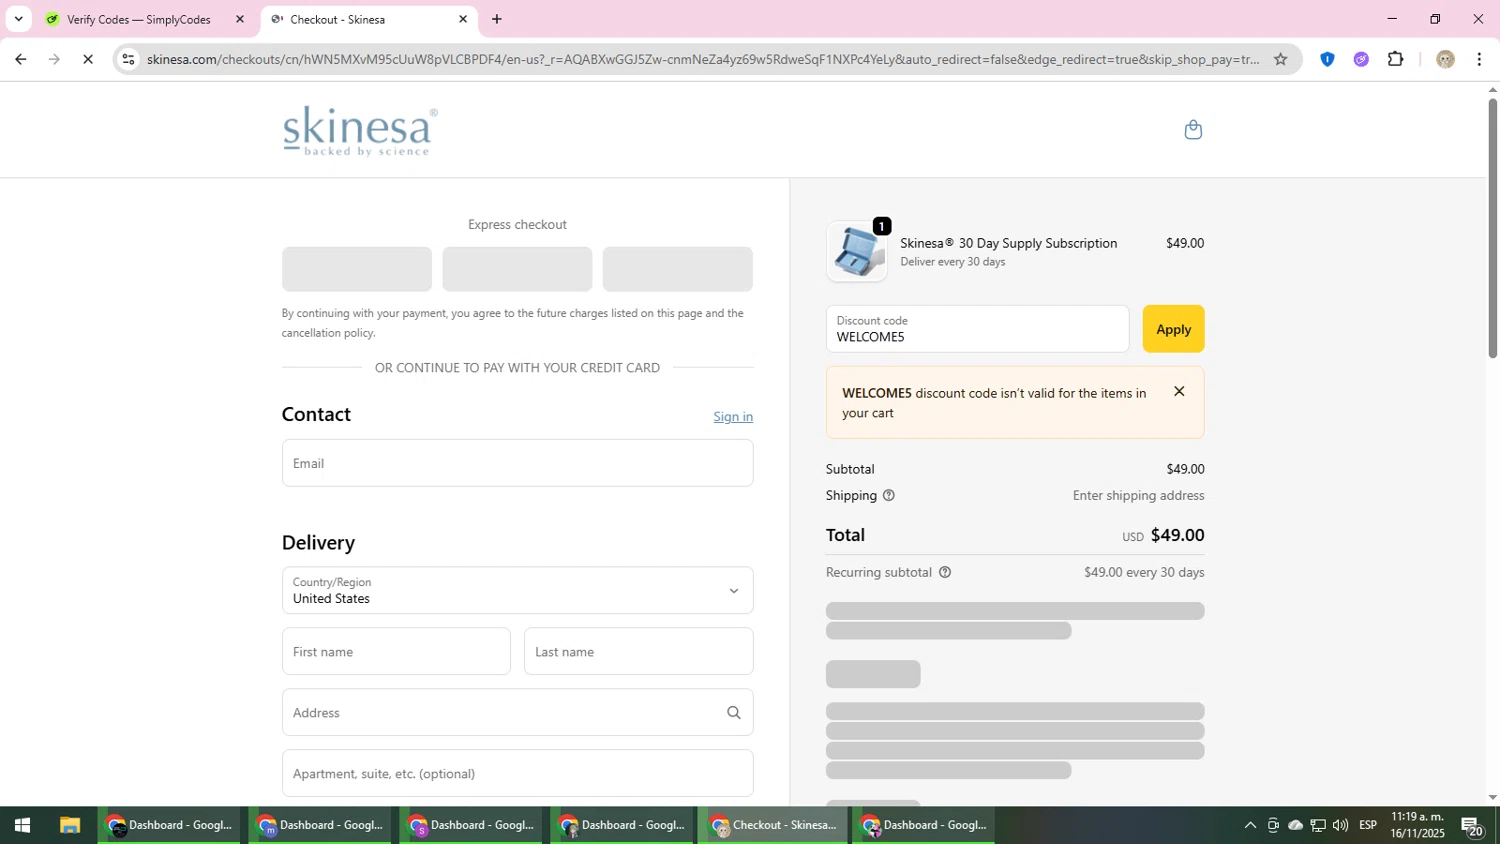The image size is (1500, 844).
Task: Close the Checkout - Skinesa tab
Action: 463,19
